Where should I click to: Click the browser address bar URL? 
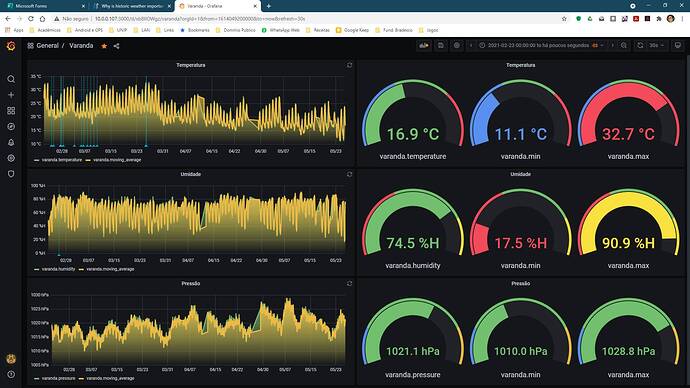click(x=200, y=19)
